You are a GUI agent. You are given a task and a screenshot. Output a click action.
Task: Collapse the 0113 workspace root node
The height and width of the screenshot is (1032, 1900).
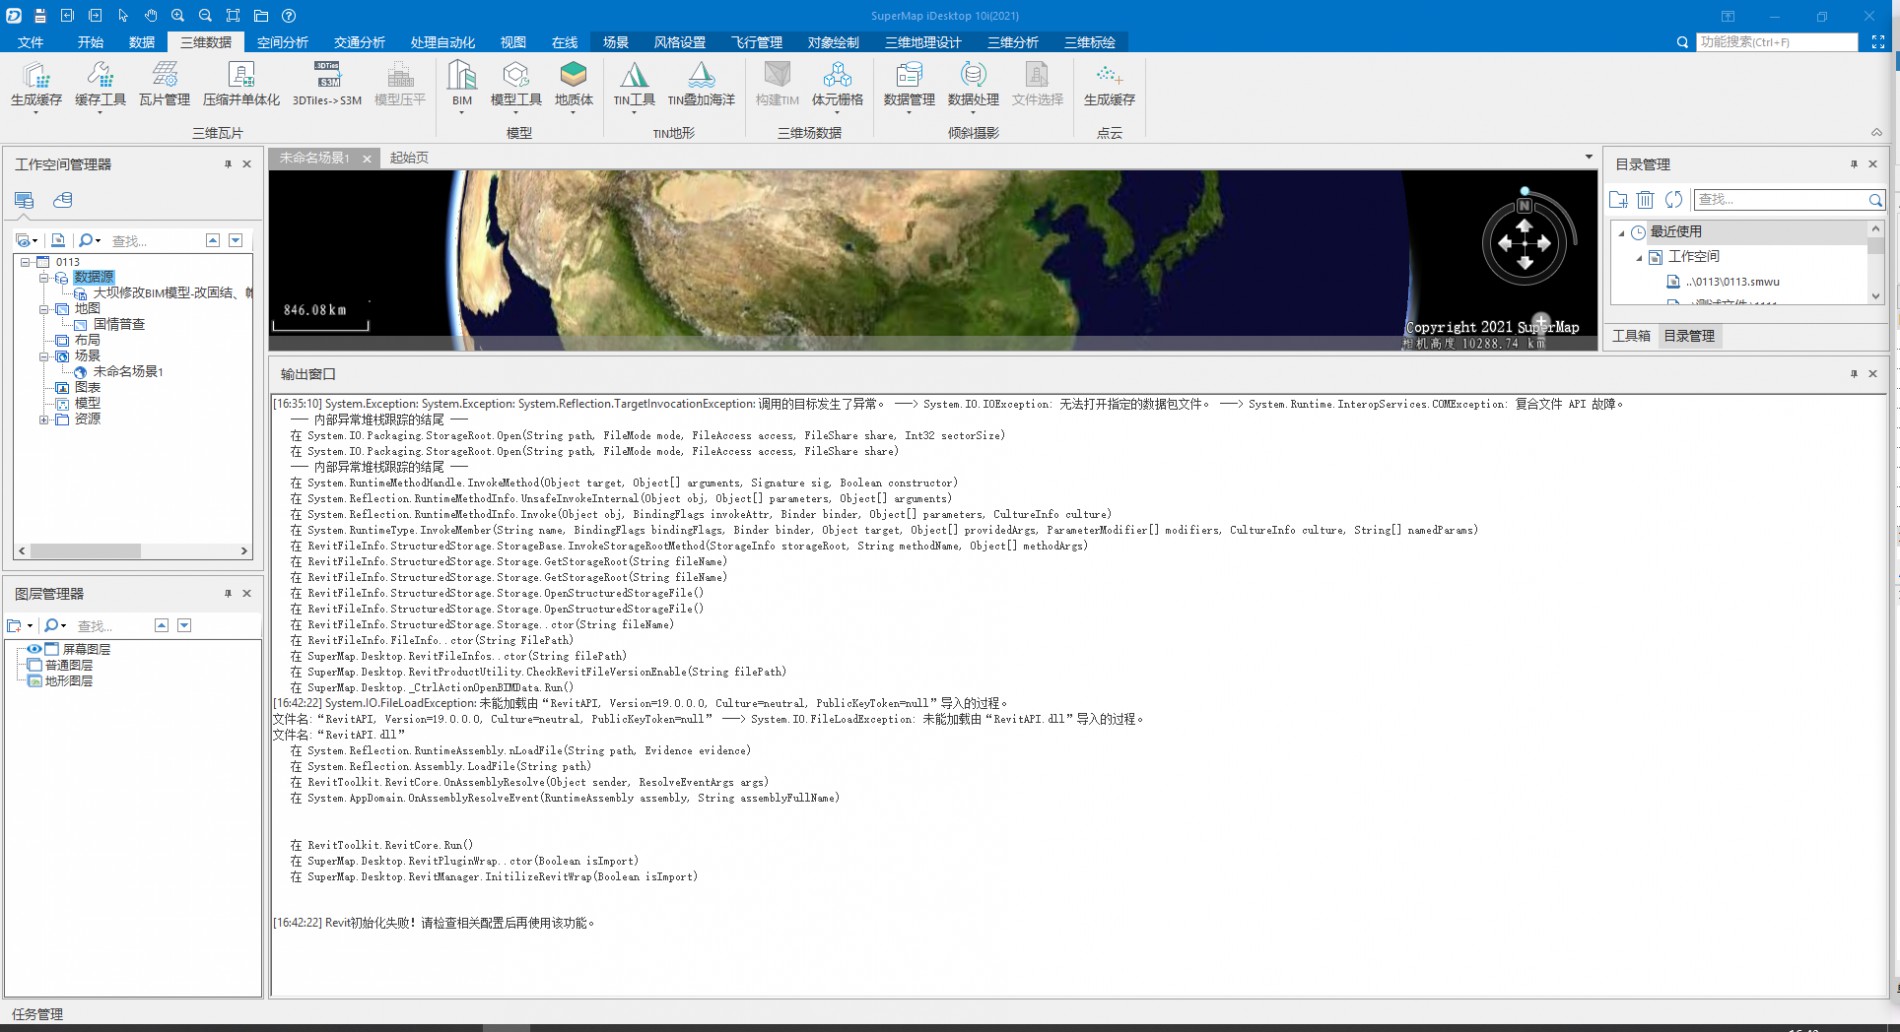25,262
